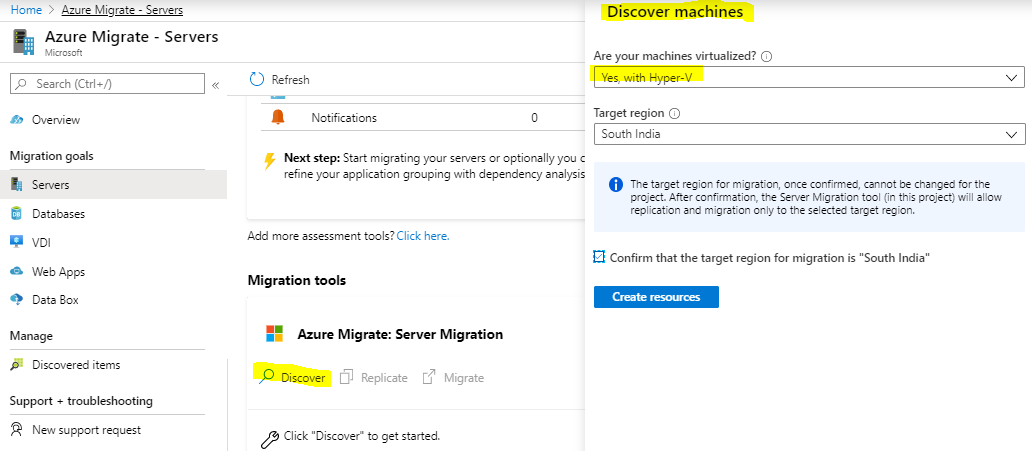Click the Servers icon in sidebar

click(x=17, y=185)
